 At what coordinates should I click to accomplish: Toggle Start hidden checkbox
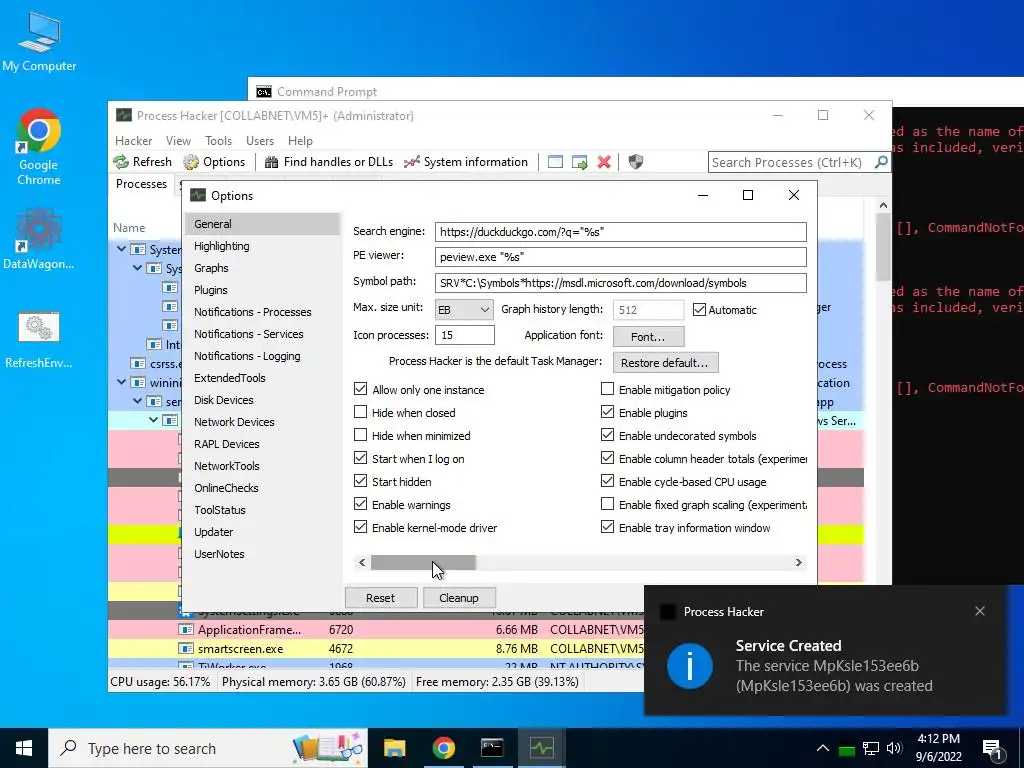(x=360, y=481)
